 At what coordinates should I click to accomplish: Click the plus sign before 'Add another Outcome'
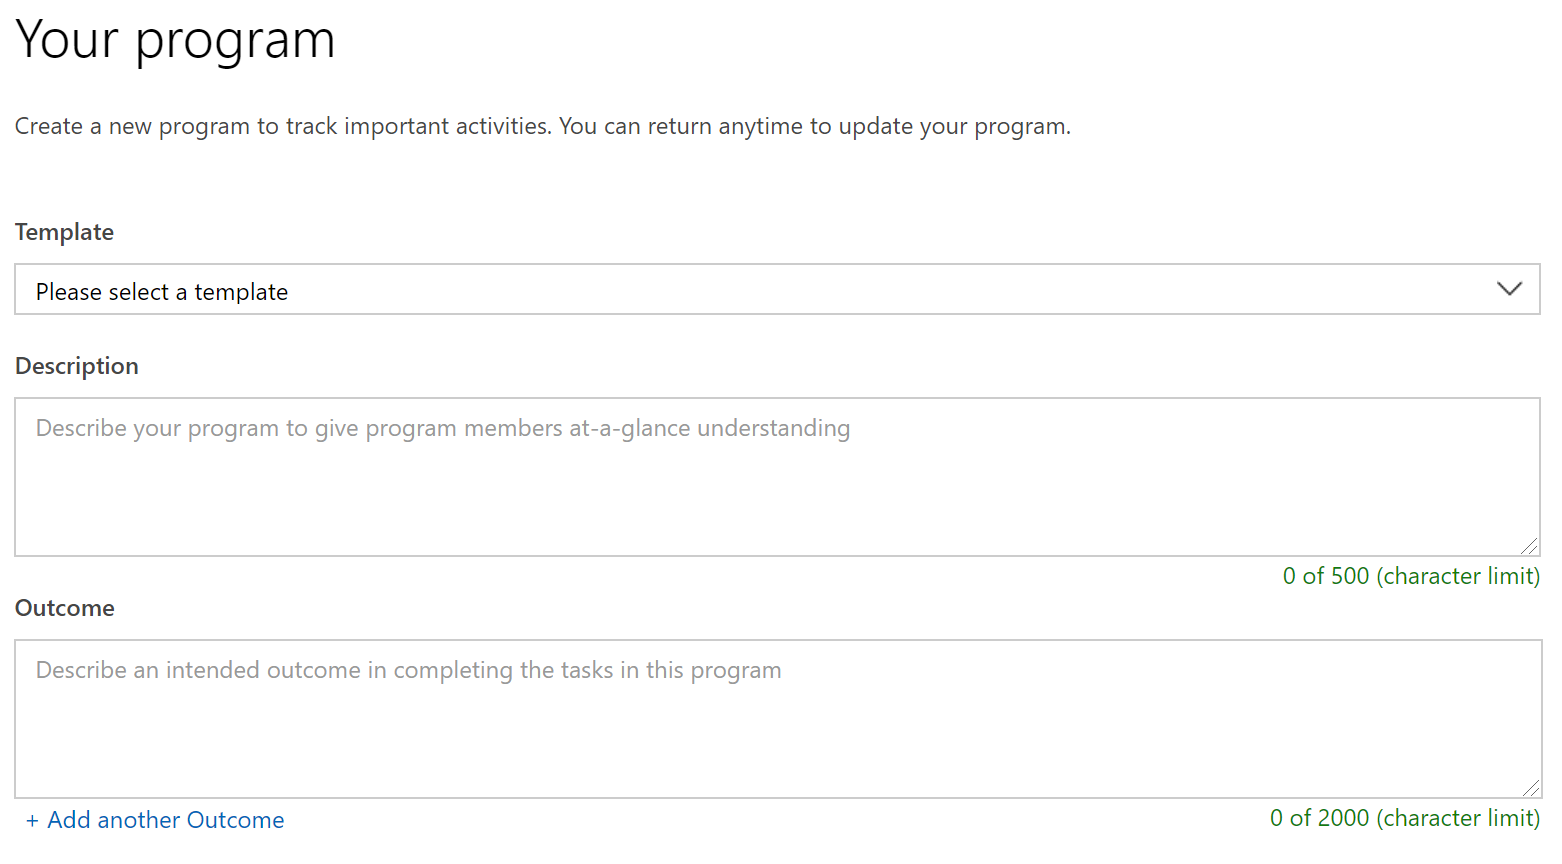(x=33, y=819)
